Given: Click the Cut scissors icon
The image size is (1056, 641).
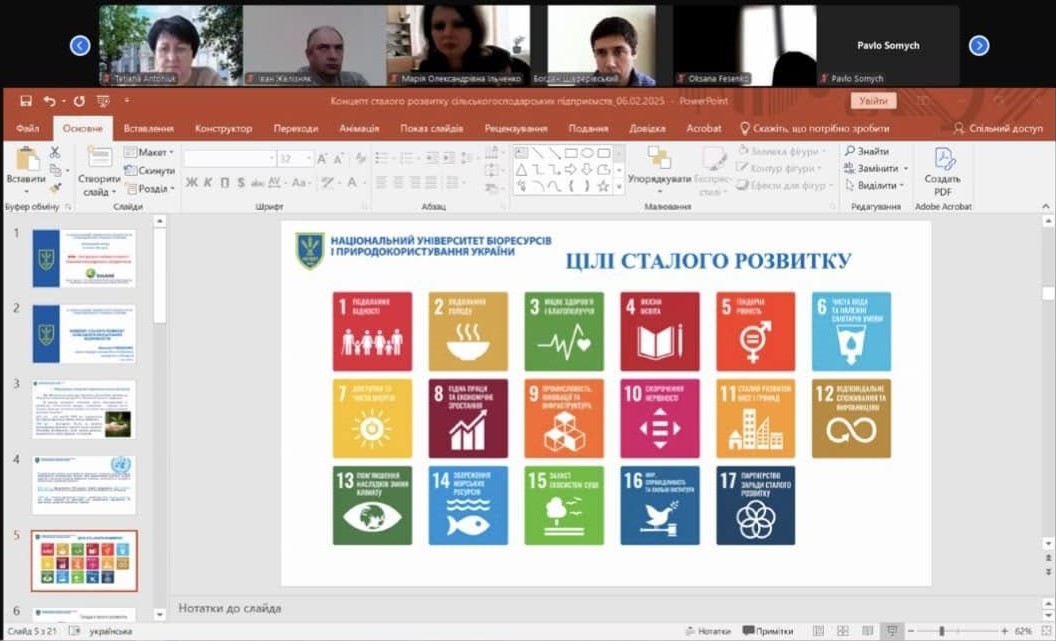Looking at the screenshot, I should 55,152.
